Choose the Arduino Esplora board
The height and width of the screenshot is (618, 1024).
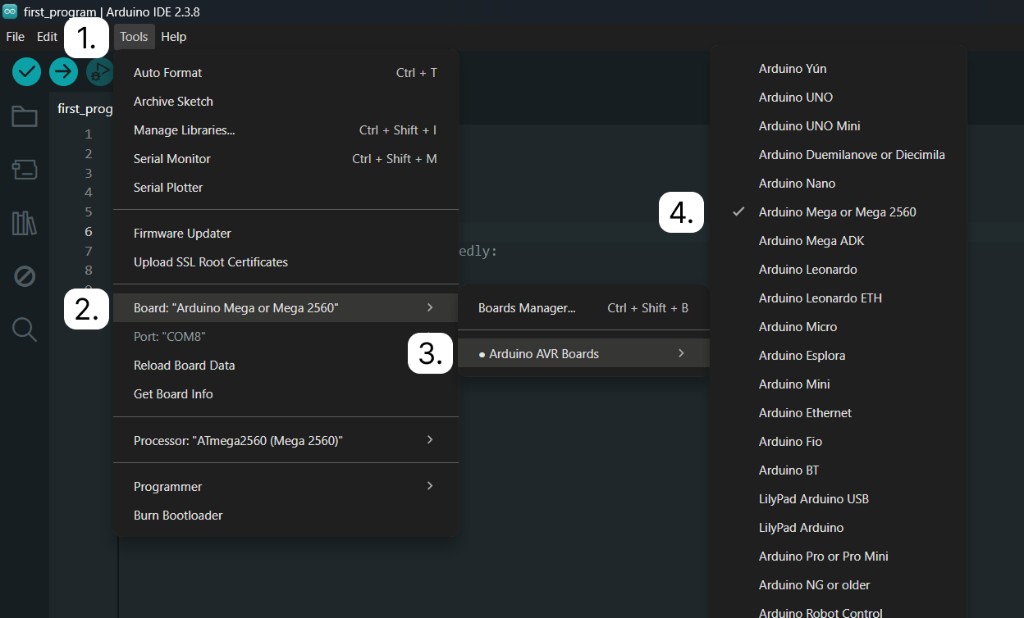[x=839, y=355]
